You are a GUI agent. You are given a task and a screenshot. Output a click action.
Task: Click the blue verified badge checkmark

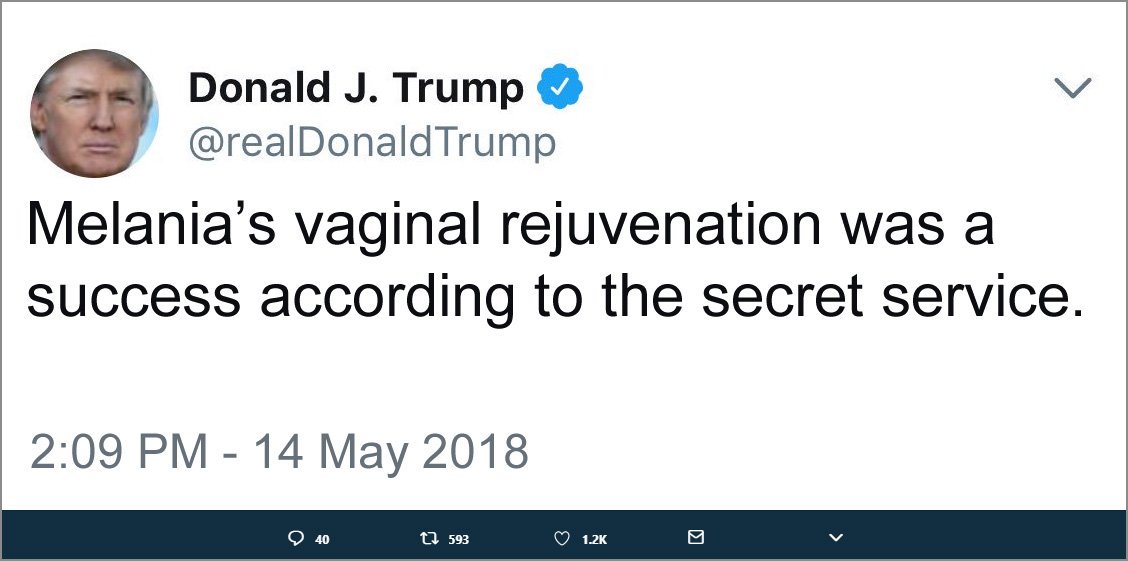[560, 87]
